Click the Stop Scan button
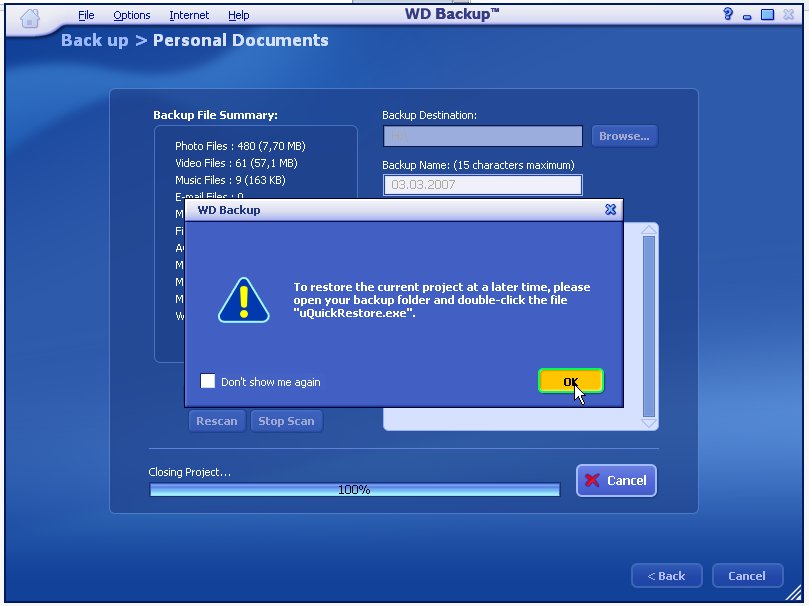Screen dimensions: 809x606 (x=286, y=421)
